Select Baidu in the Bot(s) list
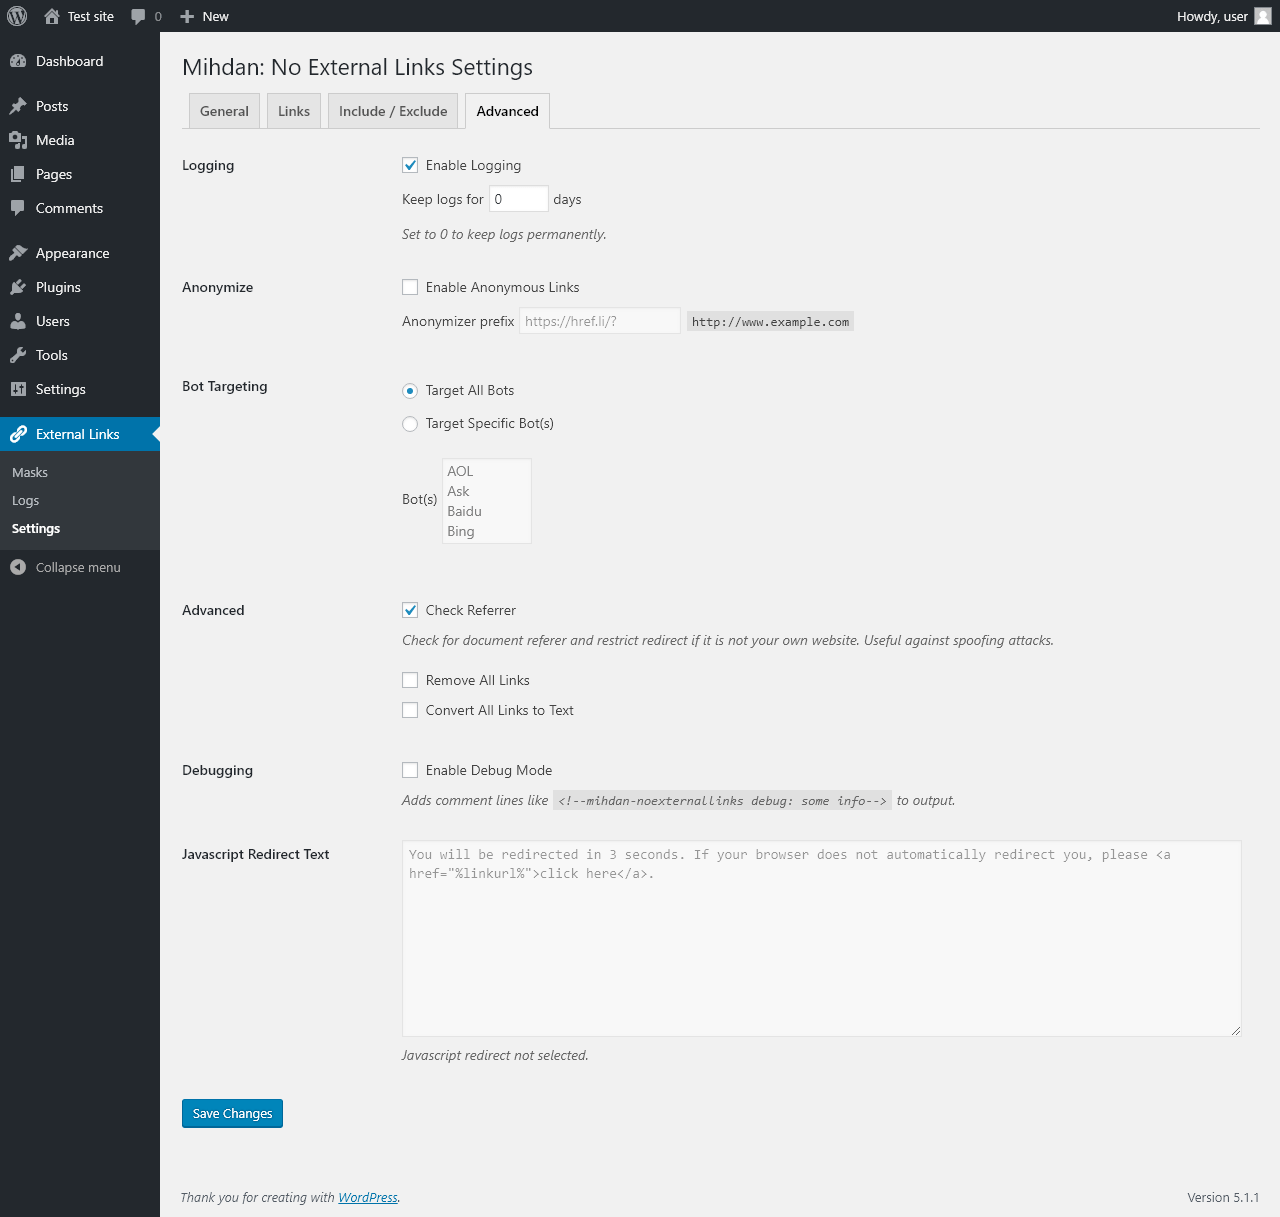This screenshot has width=1280, height=1217. [465, 511]
